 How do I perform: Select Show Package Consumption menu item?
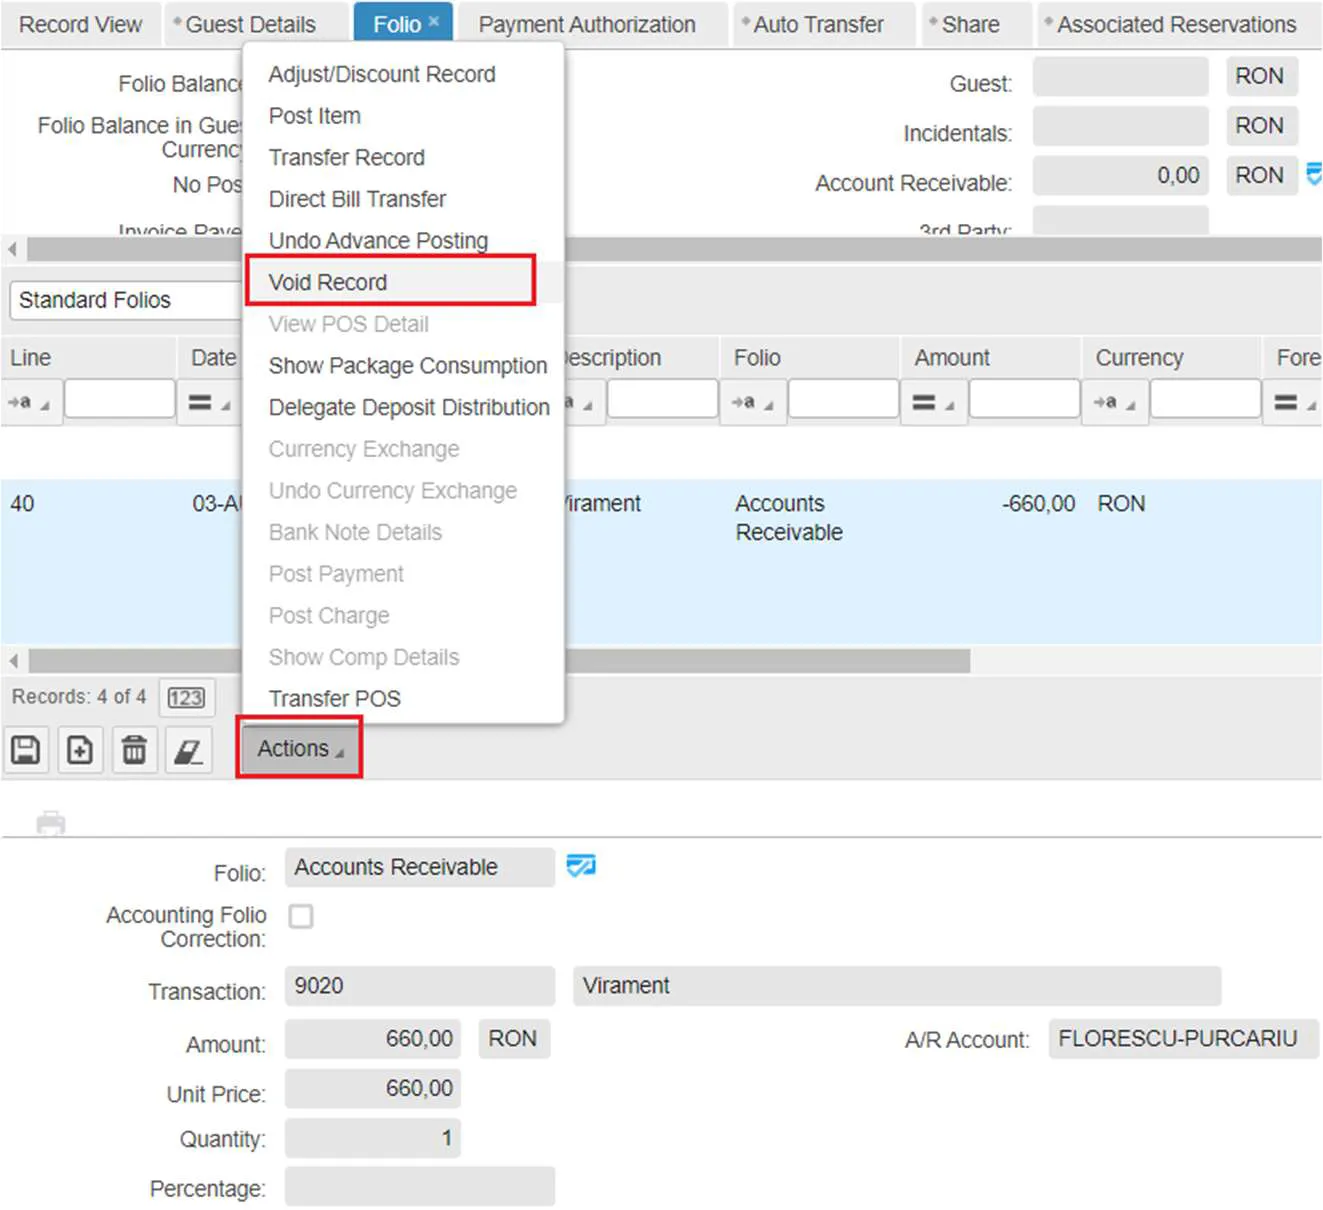click(x=408, y=366)
